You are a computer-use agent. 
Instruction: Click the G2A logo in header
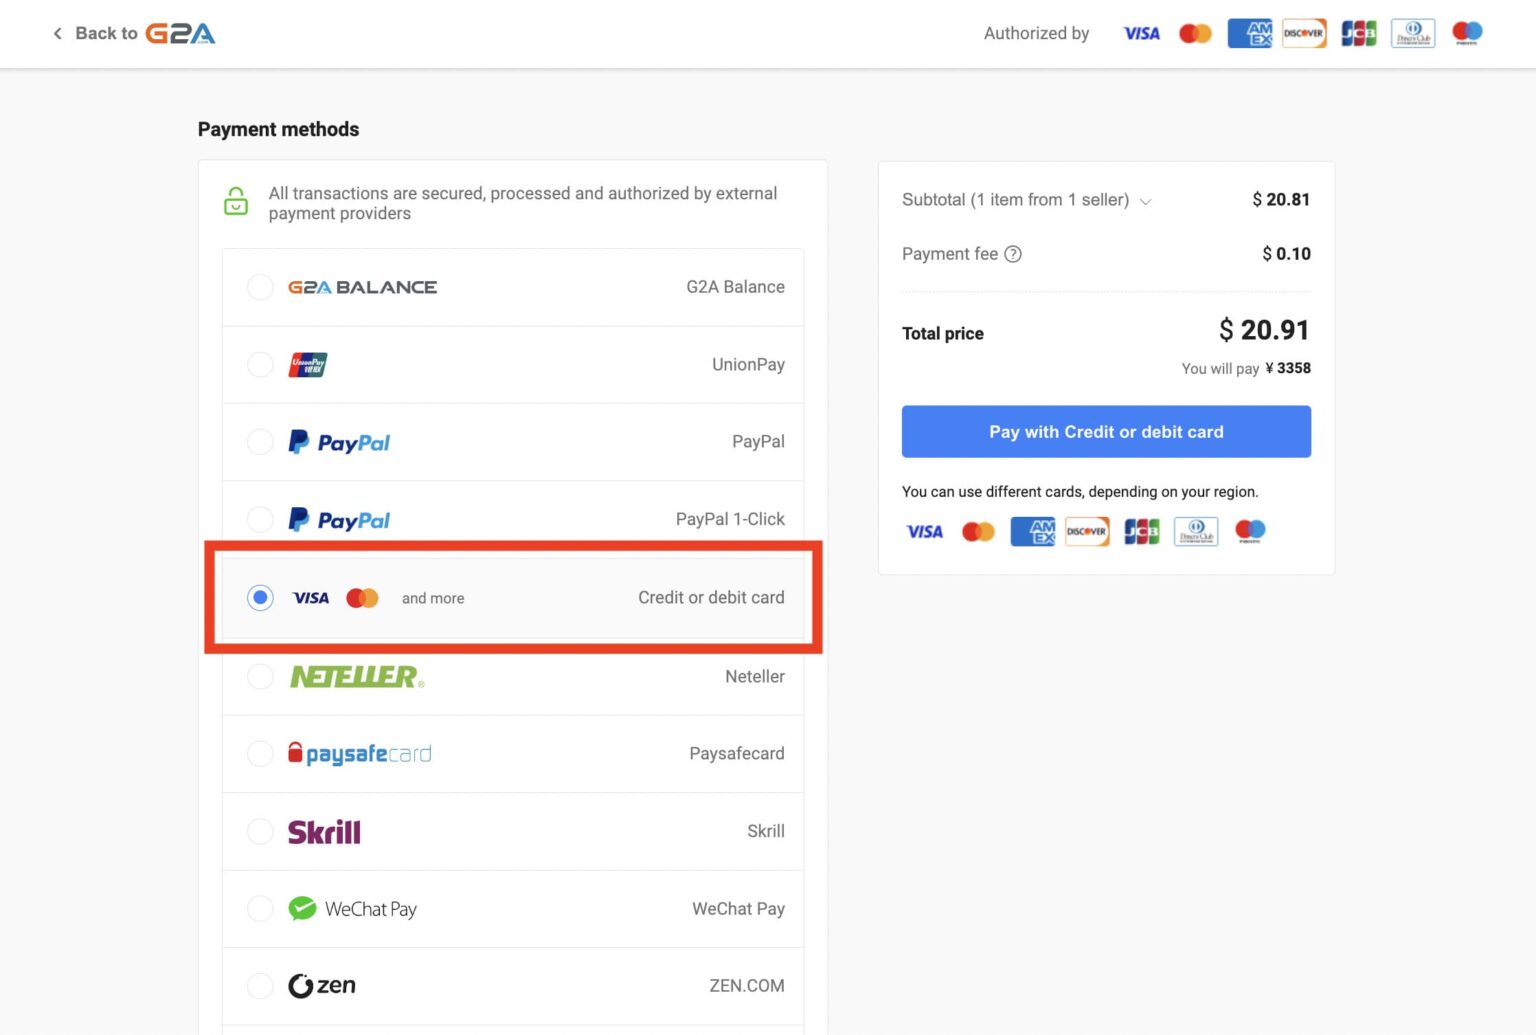click(180, 33)
